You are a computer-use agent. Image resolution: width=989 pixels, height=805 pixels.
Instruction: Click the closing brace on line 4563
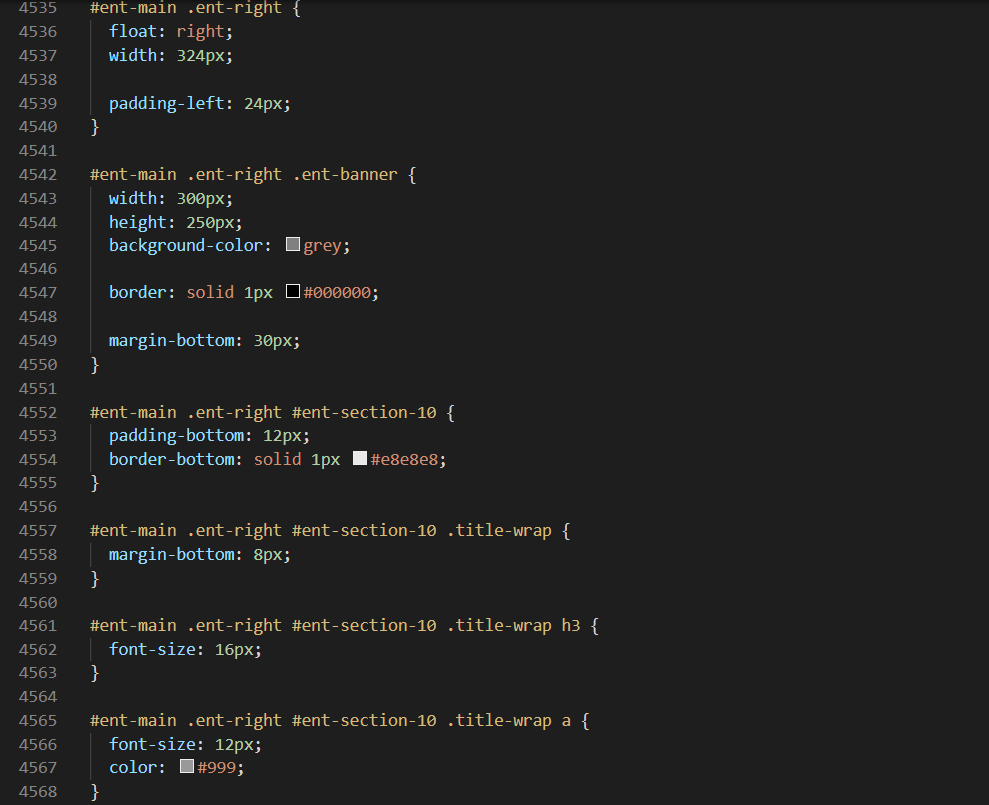[x=95, y=673]
